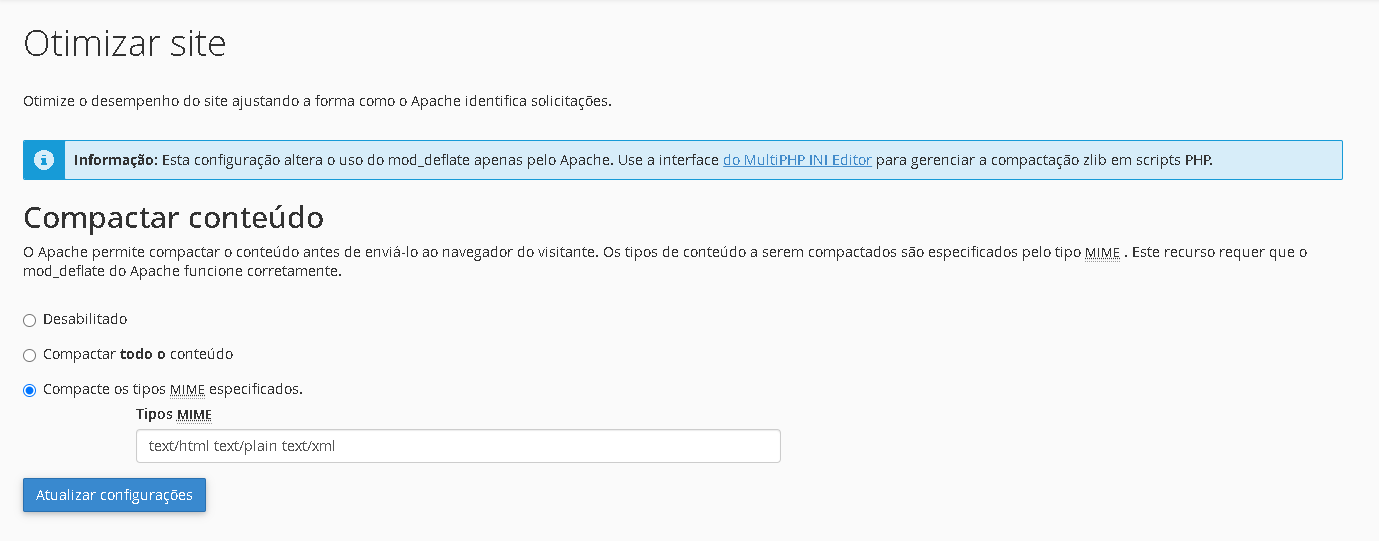
Task: Click the 'Tipos MIME' field label
Action: 174,414
